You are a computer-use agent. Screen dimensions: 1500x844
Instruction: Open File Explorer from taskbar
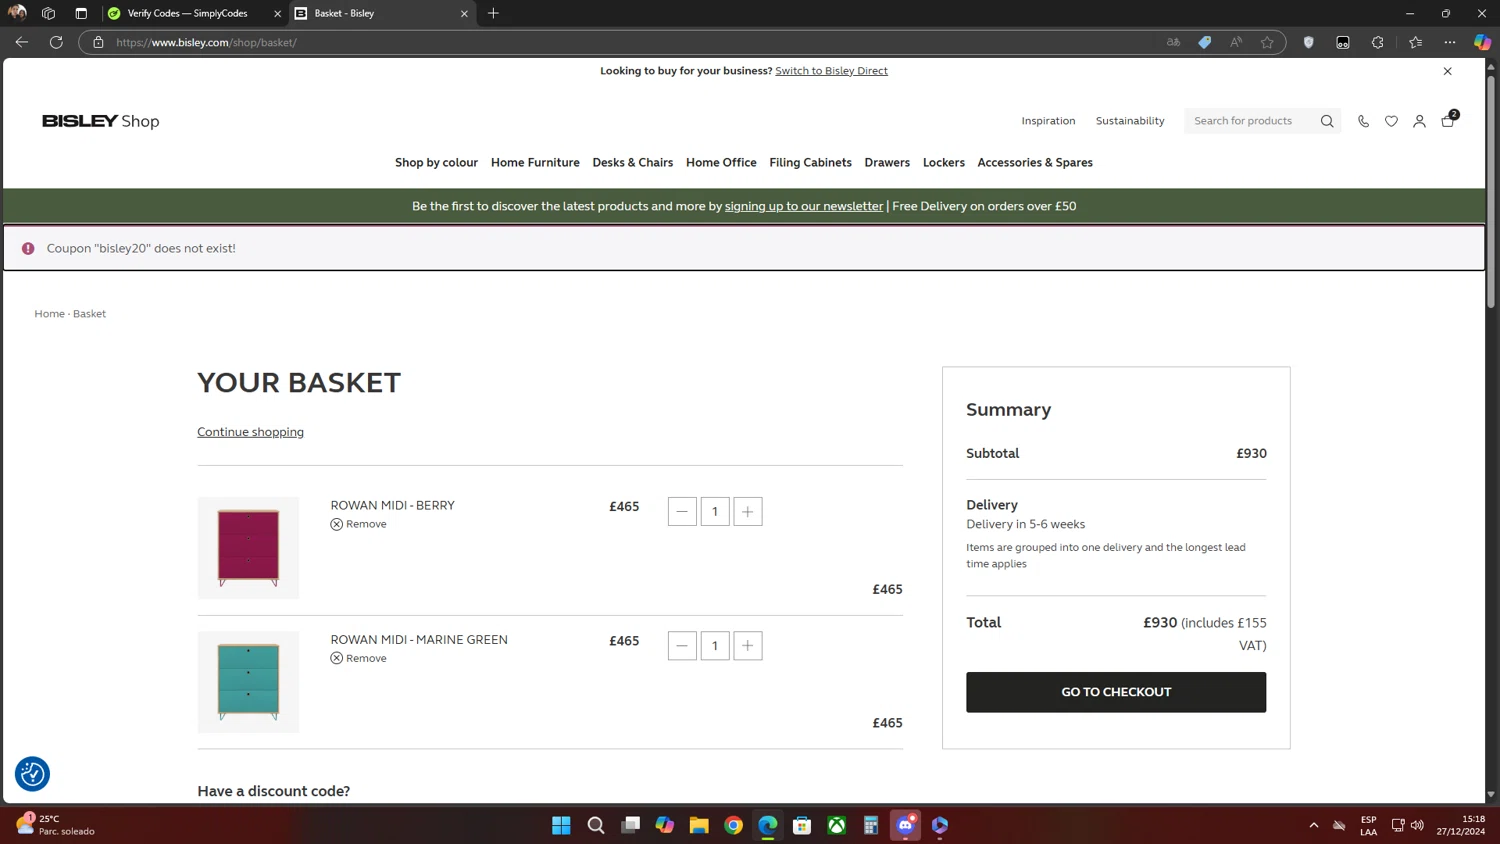pos(699,825)
